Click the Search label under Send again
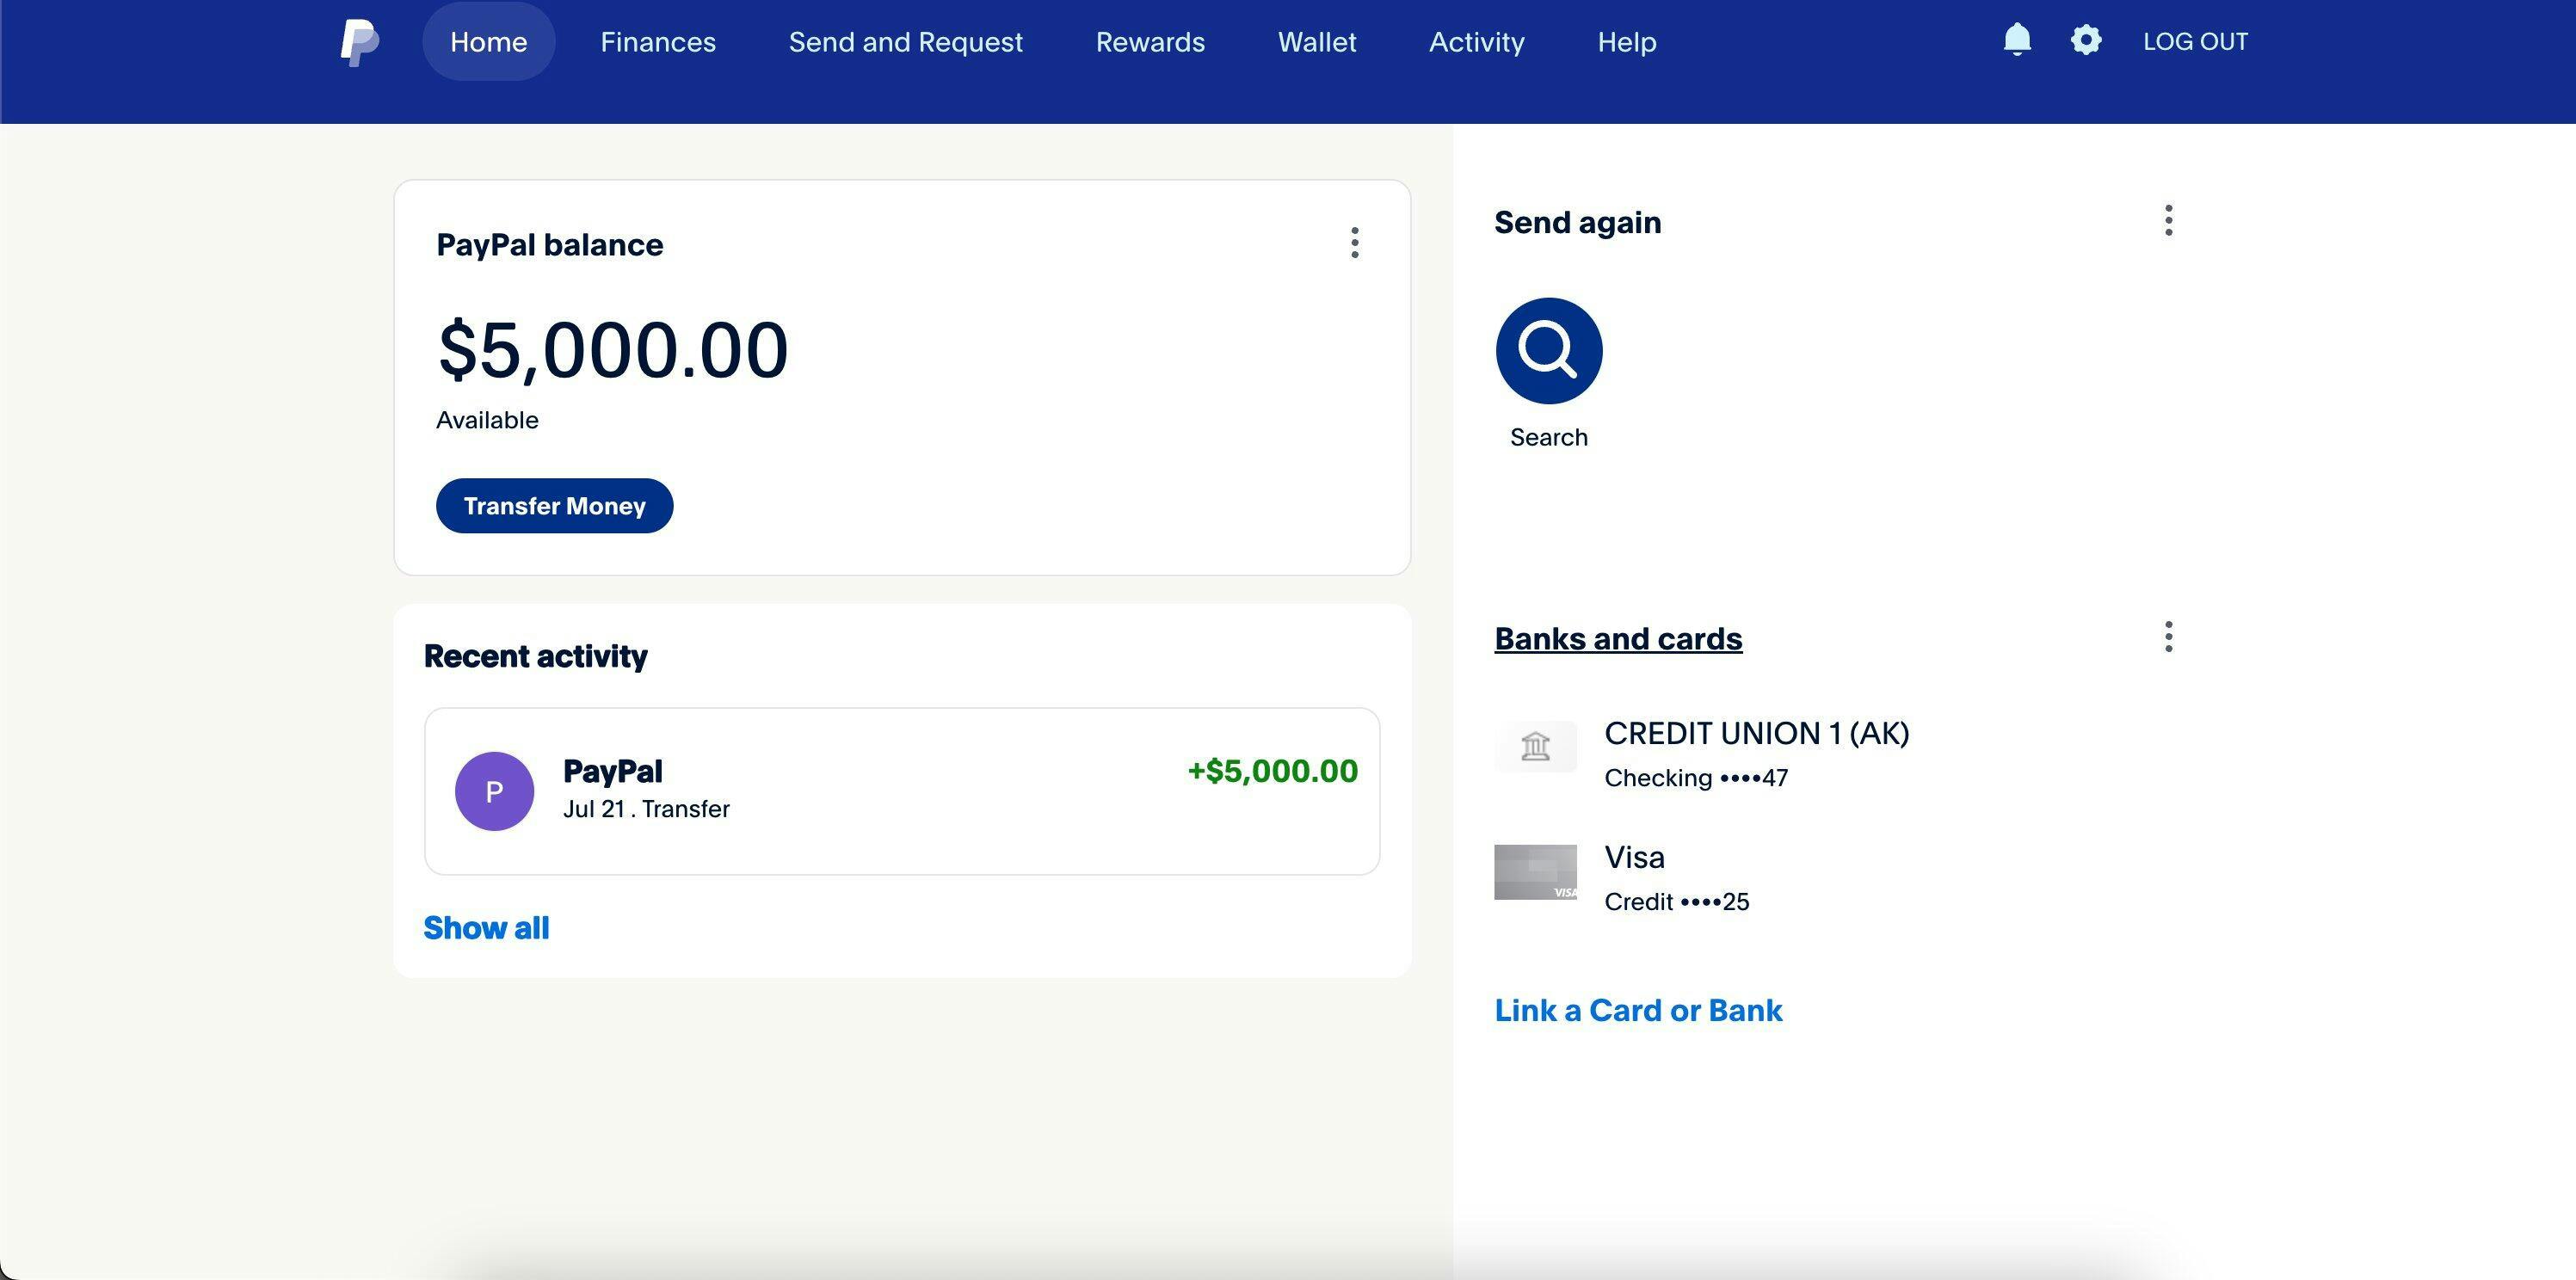The image size is (2576, 1280). (x=1548, y=437)
